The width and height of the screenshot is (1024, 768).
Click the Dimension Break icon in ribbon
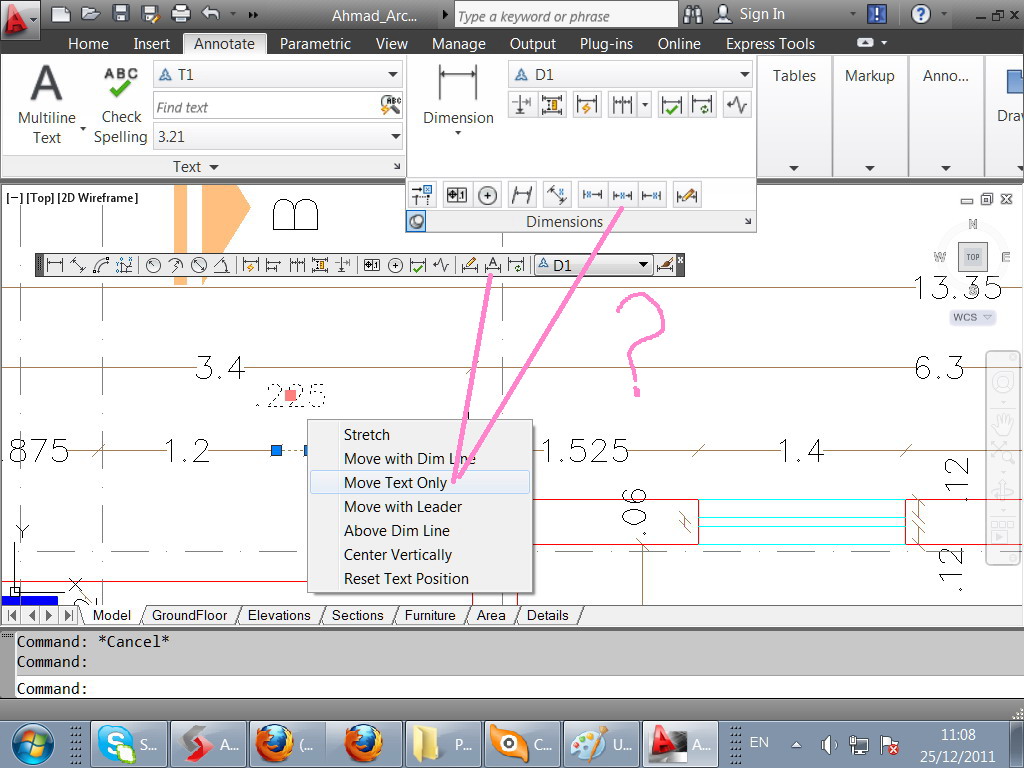[x=522, y=104]
